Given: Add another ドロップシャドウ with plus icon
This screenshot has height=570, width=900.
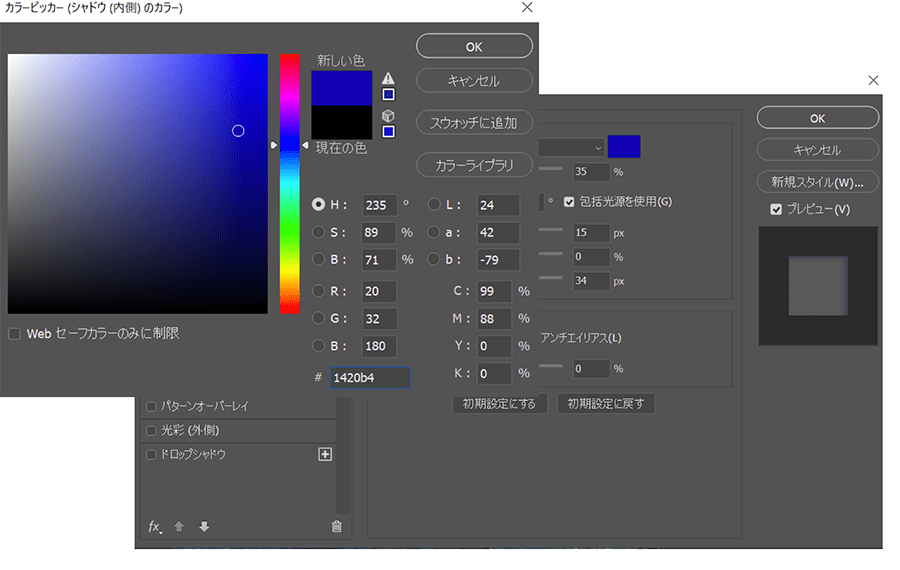Looking at the screenshot, I should (324, 454).
